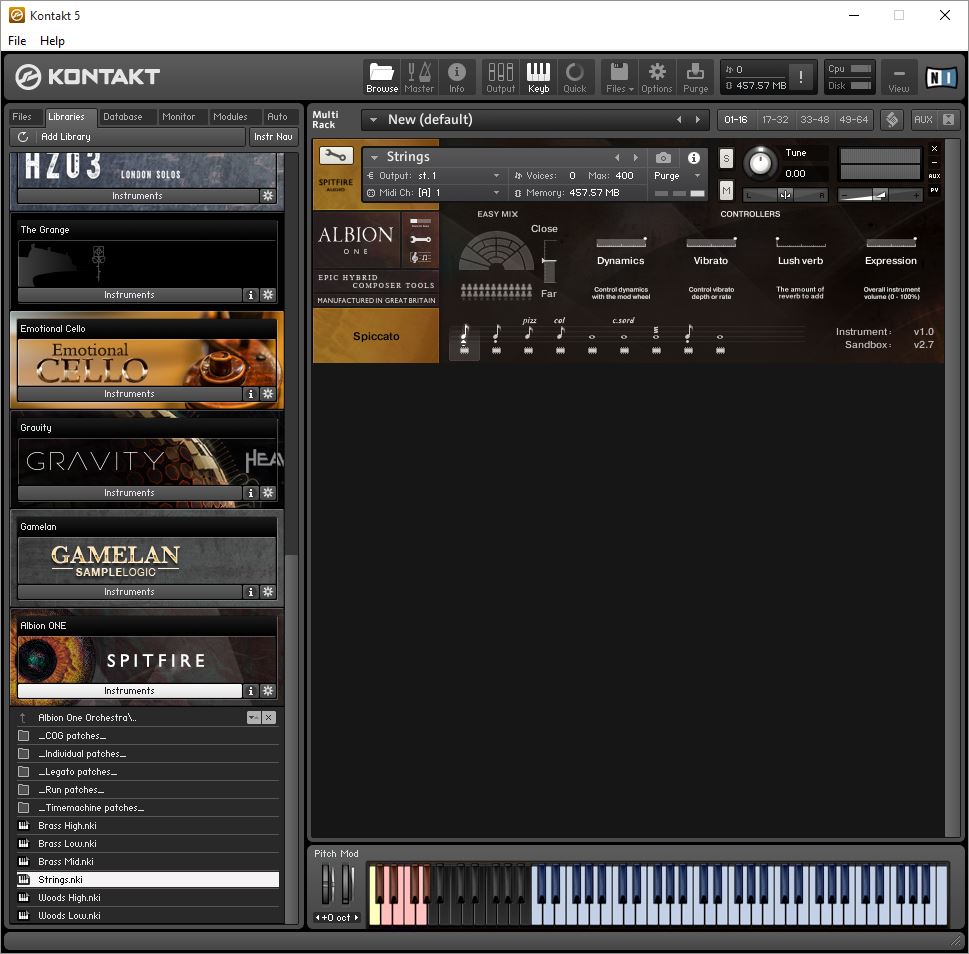This screenshot has height=954, width=969.
Task: Refresh the library list icon
Action: [x=23, y=137]
